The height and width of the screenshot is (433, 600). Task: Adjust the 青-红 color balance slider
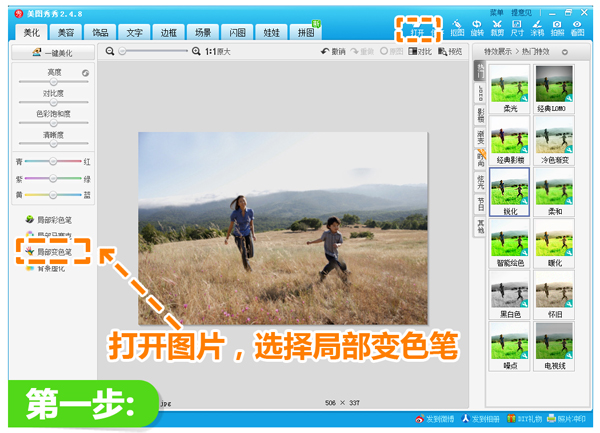pyautogui.click(x=53, y=161)
